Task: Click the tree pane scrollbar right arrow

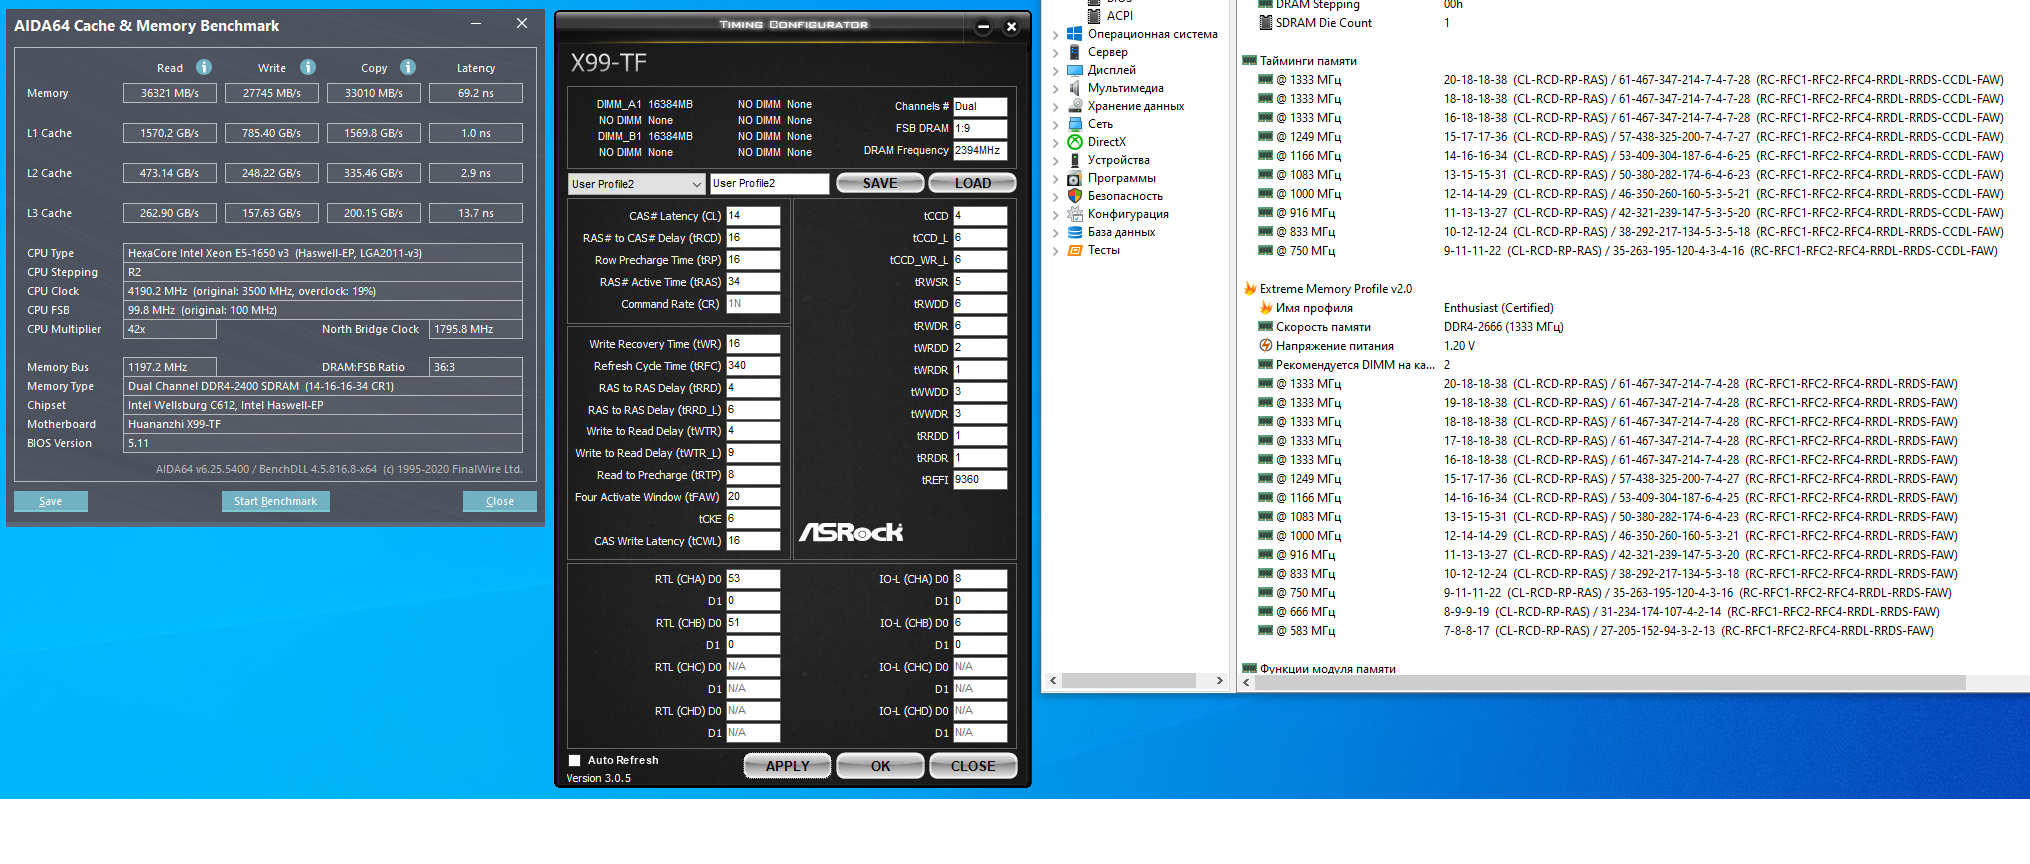Action: [x=1219, y=681]
